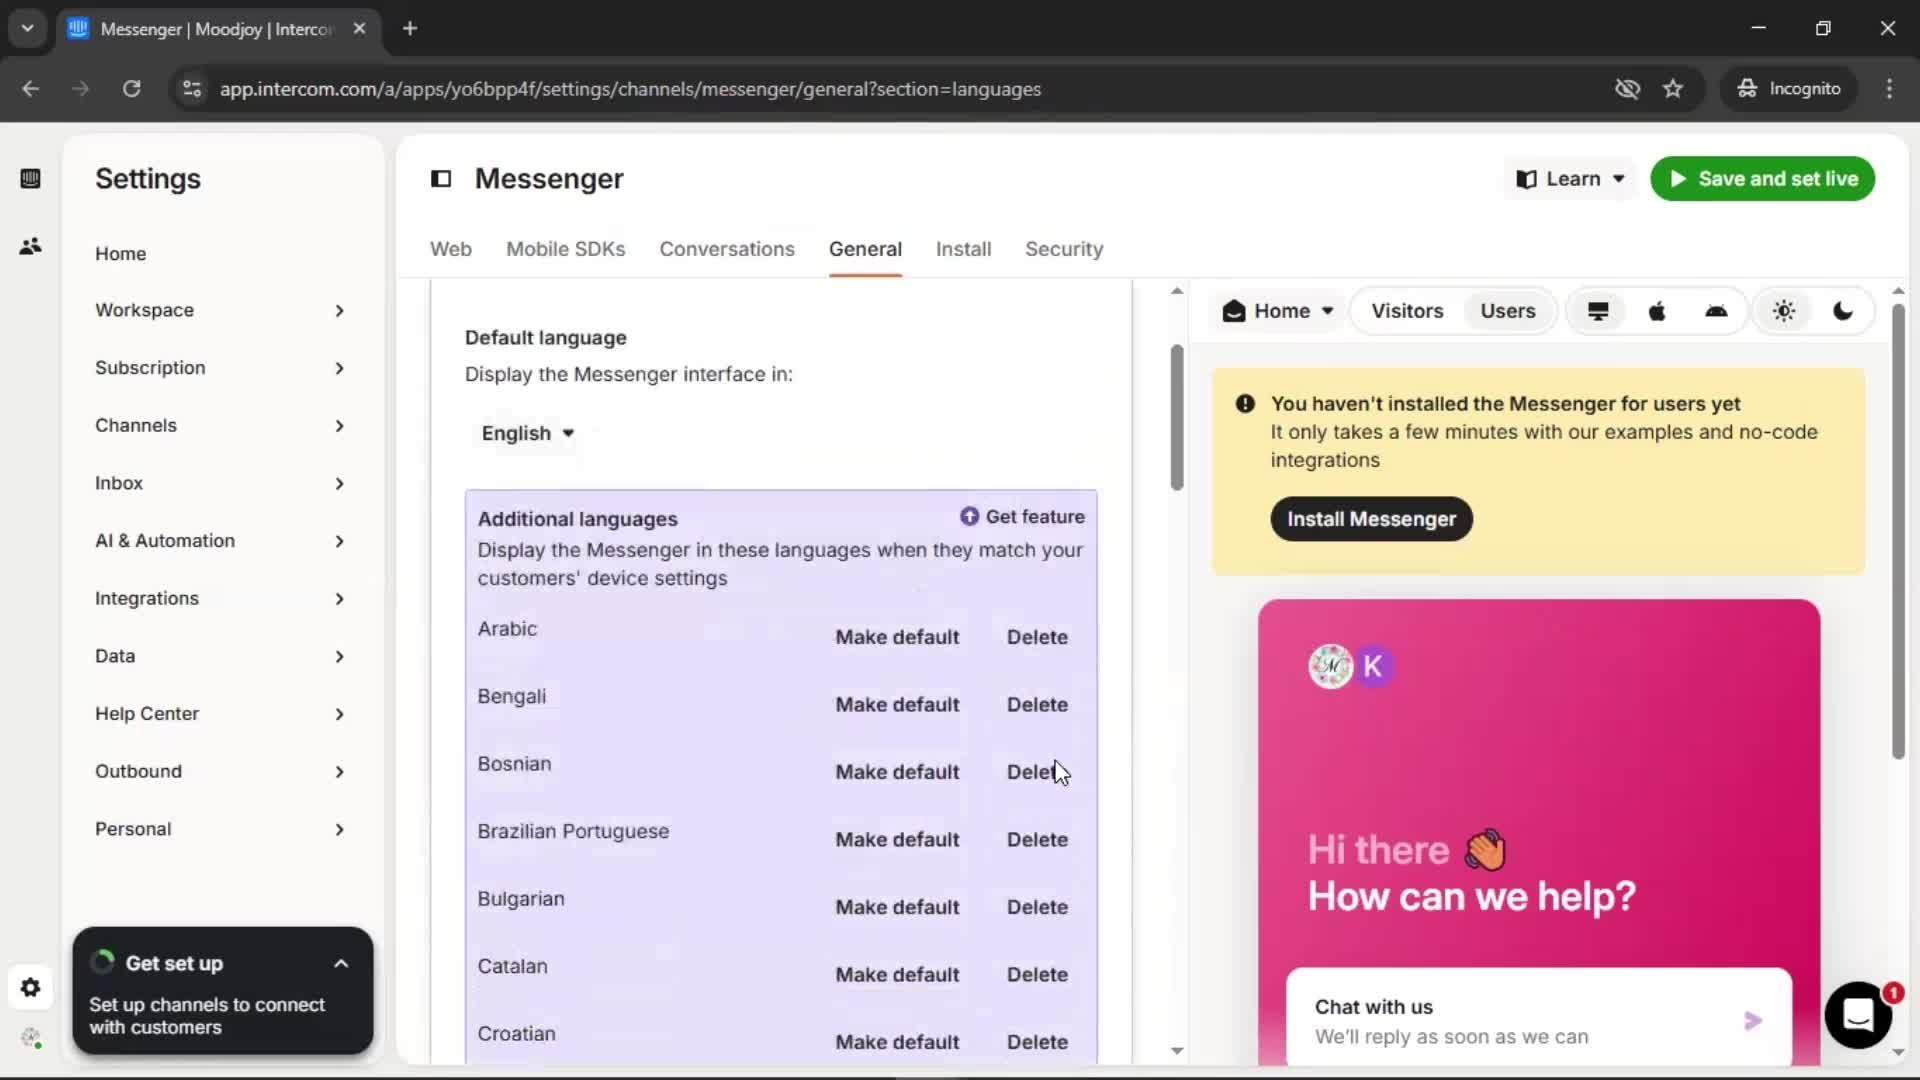Image resolution: width=1920 pixels, height=1080 pixels.
Task: Open the English default language dropdown
Action: [527, 434]
